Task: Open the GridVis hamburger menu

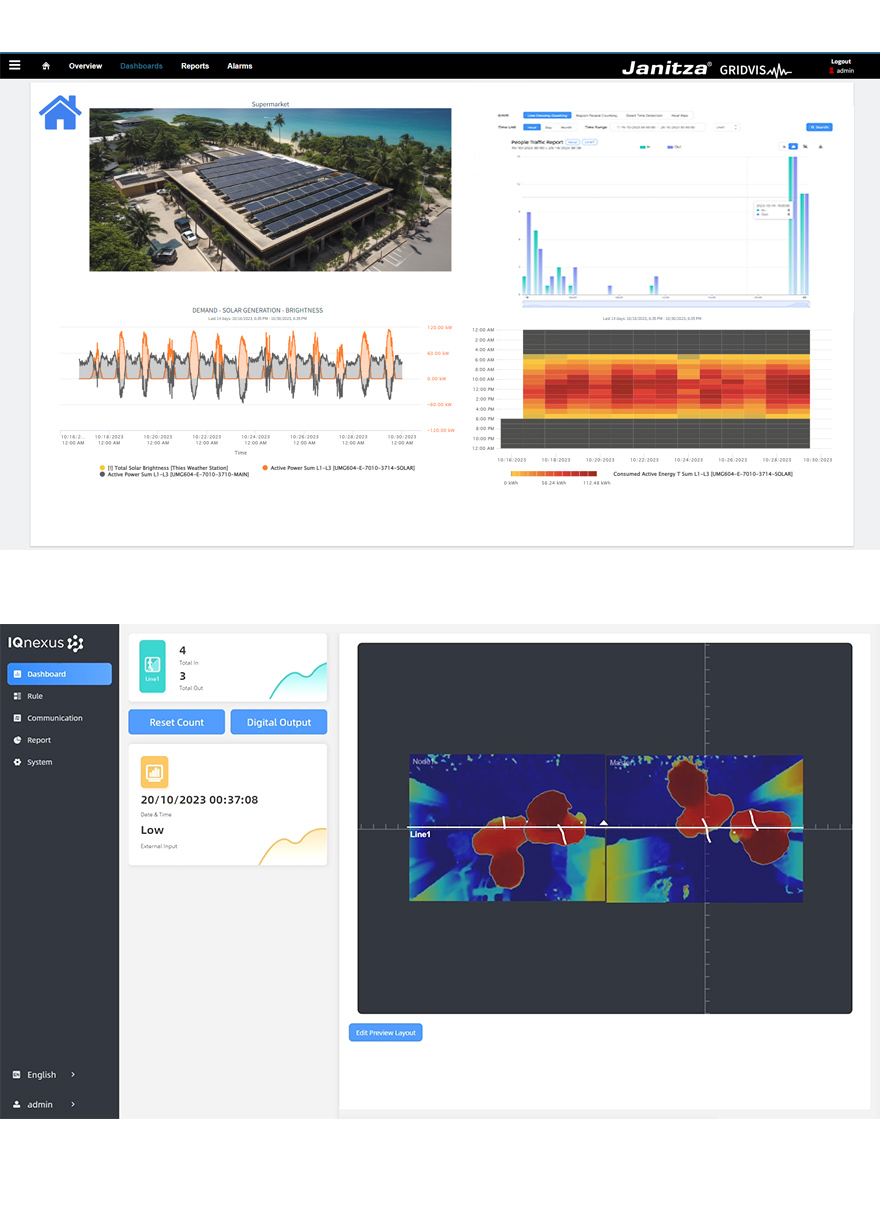Action: 14,65
